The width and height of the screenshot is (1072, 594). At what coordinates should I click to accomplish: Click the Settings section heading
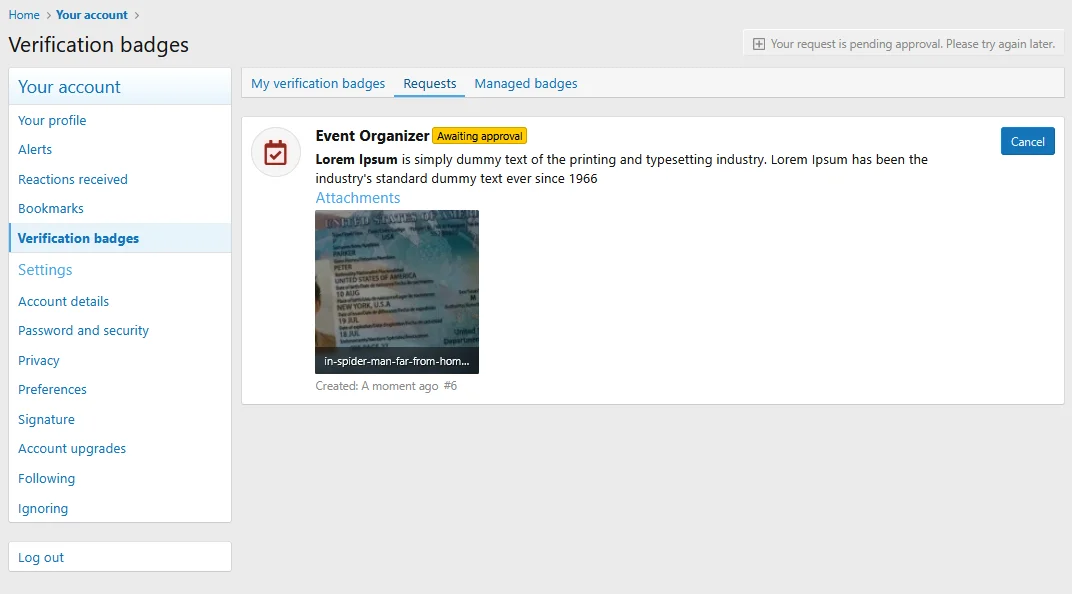(x=45, y=269)
